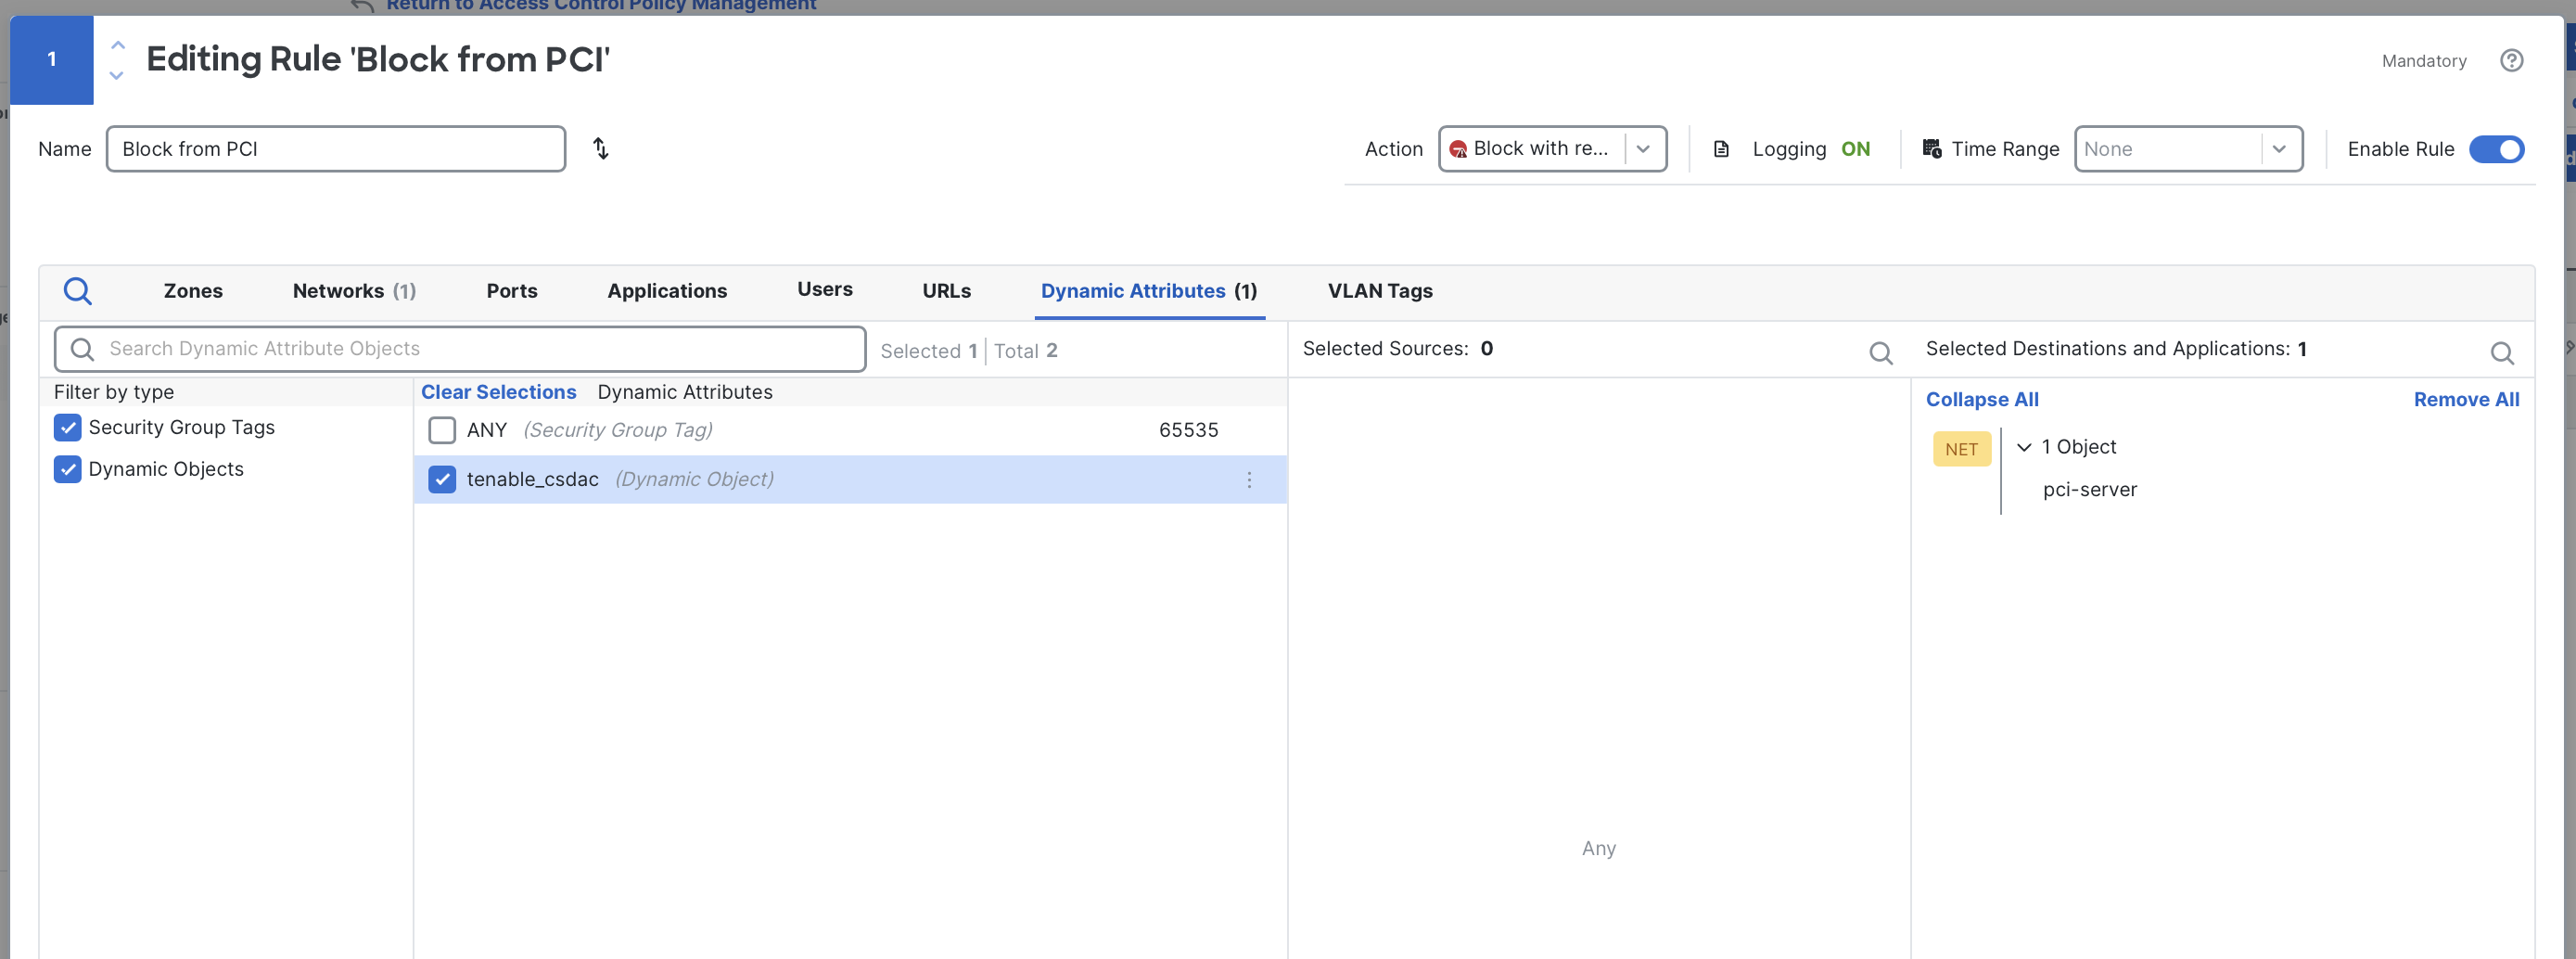The width and height of the screenshot is (2576, 959).
Task: Switch to the VLAN Tags tab
Action: coord(1380,291)
